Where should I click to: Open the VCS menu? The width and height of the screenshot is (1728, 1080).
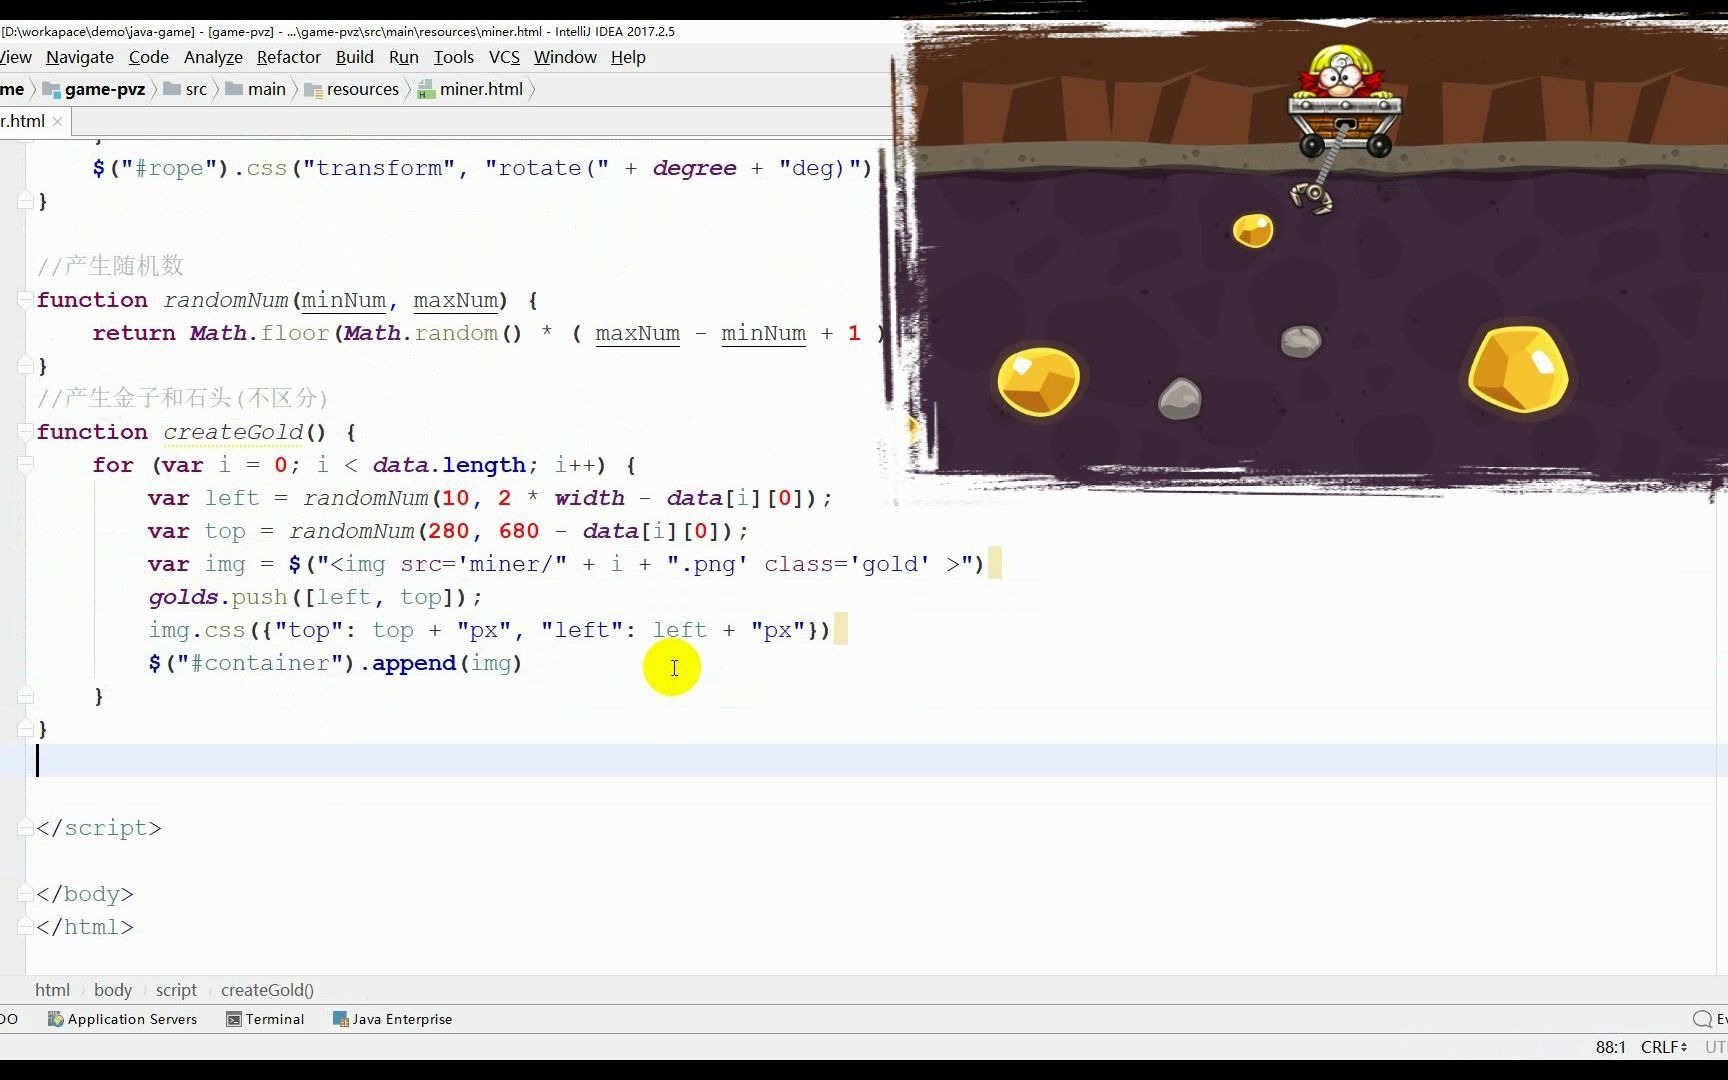point(504,57)
